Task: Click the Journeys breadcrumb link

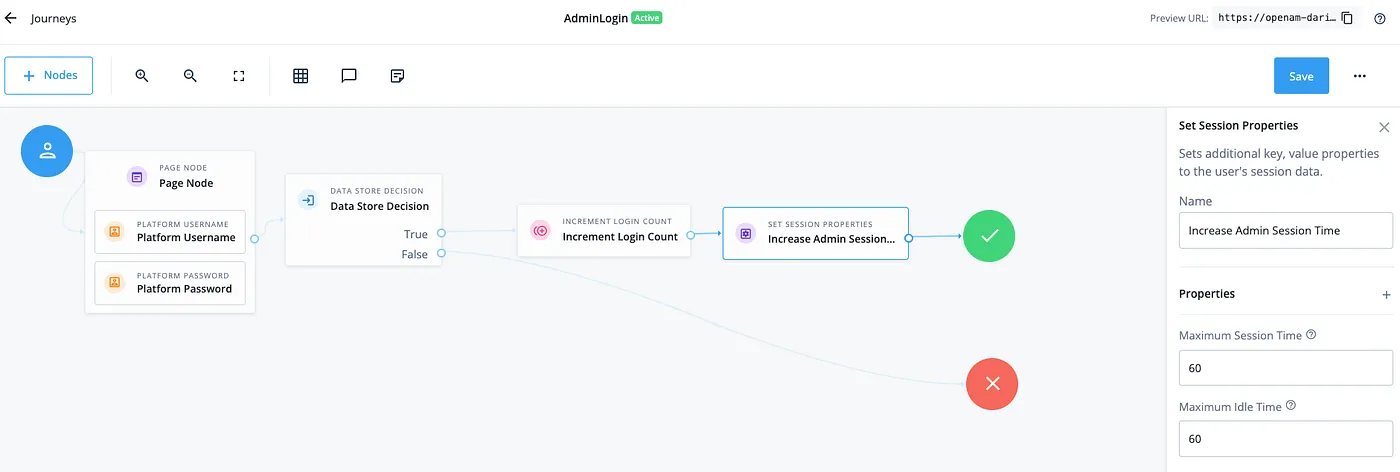Action: pyautogui.click(x=53, y=18)
